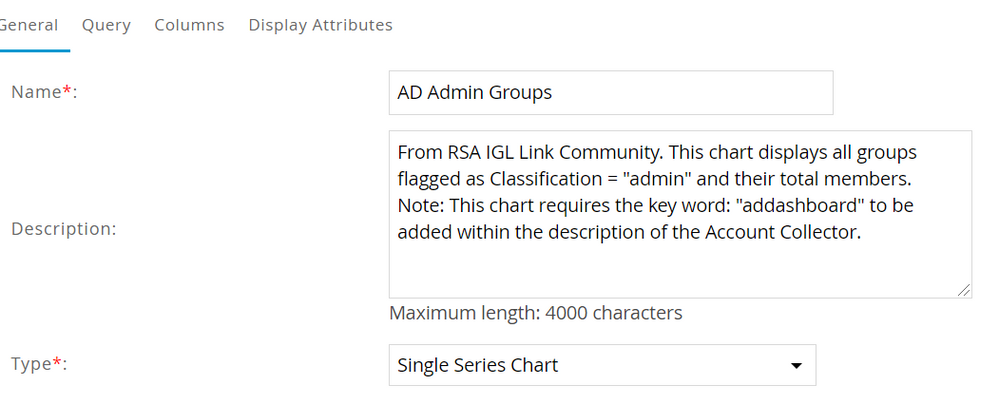
Task: Click the Description field label
Action: click(x=63, y=229)
